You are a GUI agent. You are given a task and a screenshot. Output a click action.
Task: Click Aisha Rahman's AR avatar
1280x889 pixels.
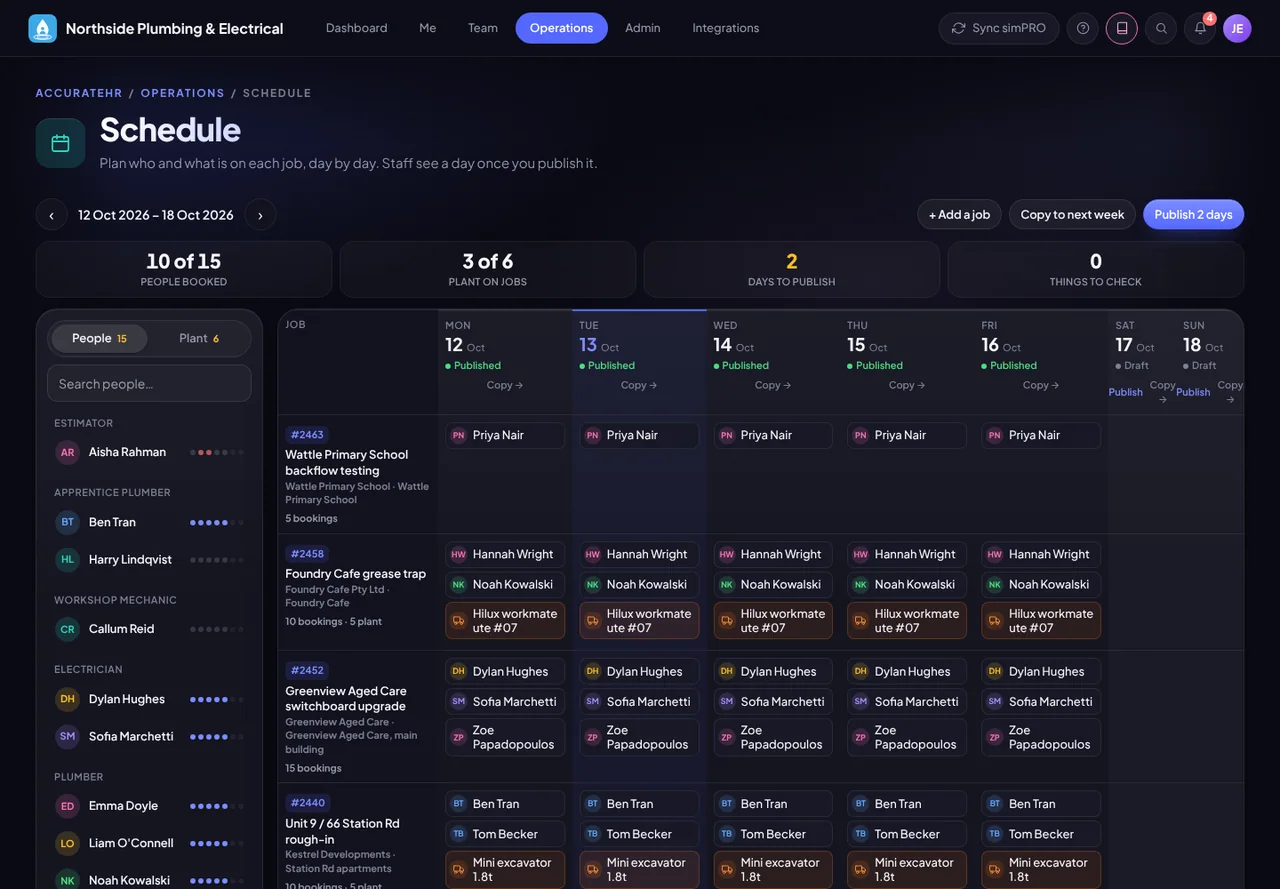67,452
